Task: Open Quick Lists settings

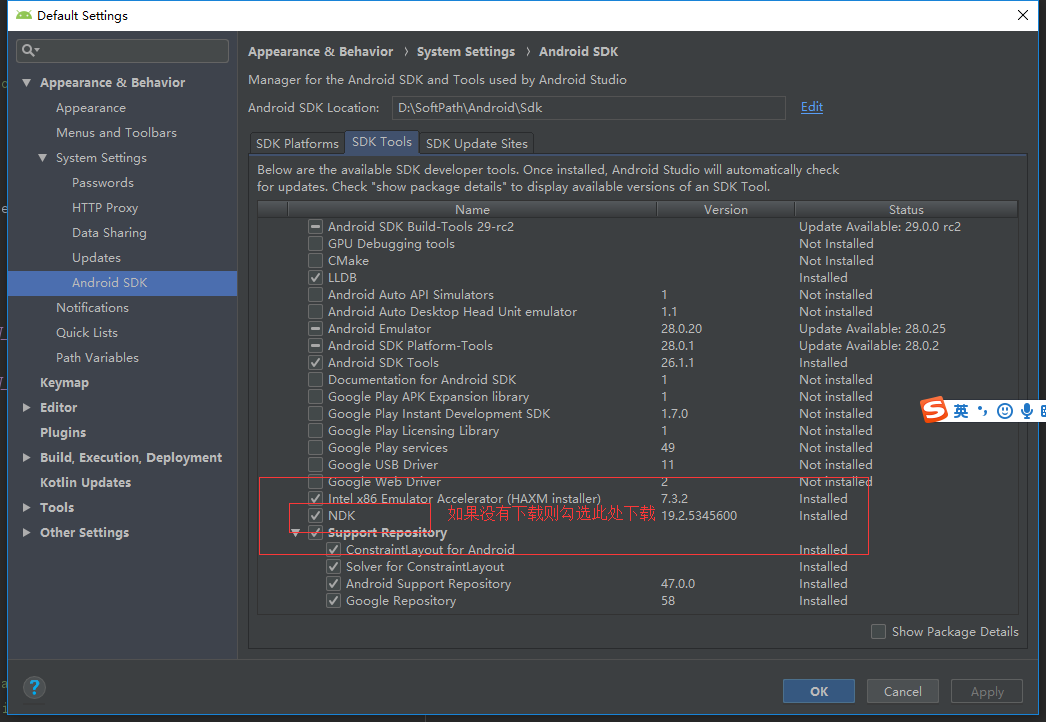Action: [x=87, y=333]
